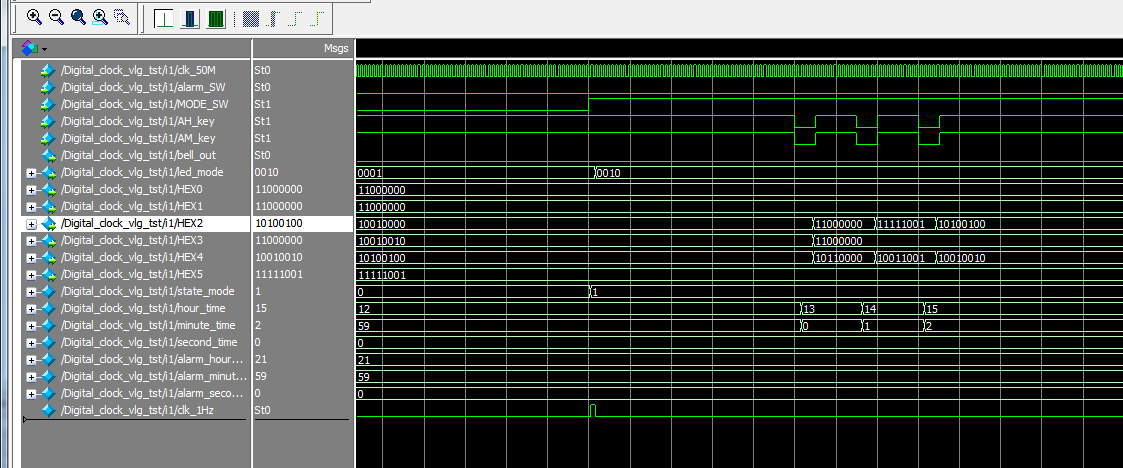
Task: Expand the HEX2 signal bus
Action: click(x=32, y=224)
